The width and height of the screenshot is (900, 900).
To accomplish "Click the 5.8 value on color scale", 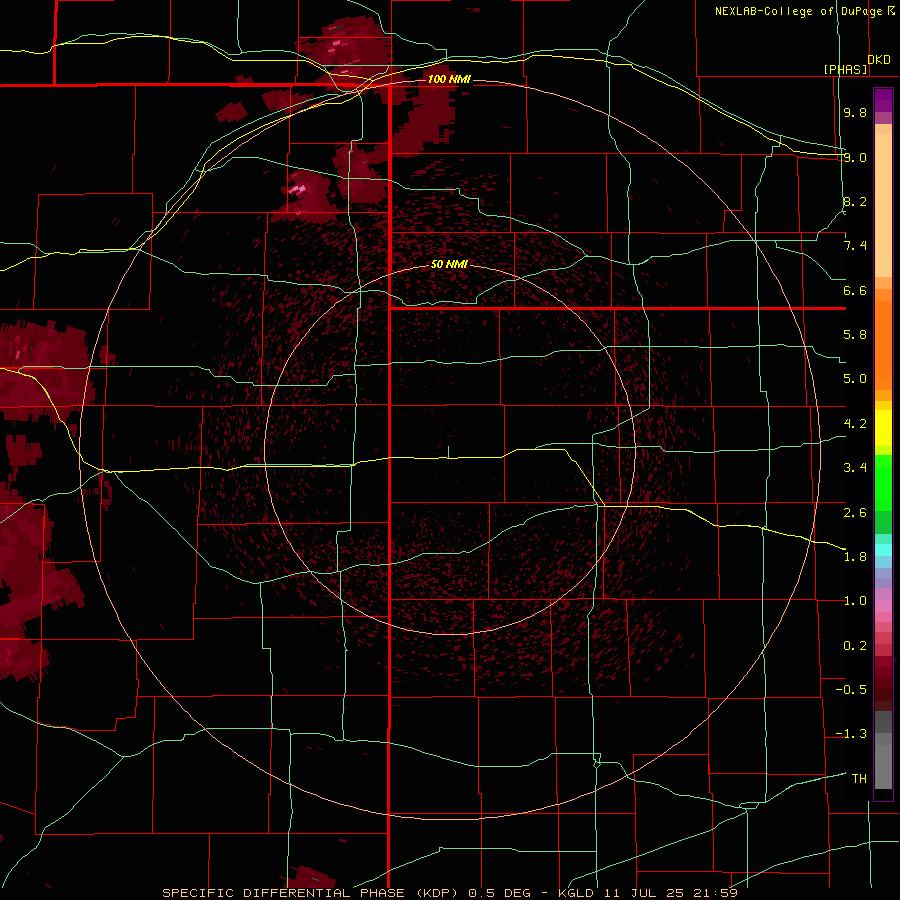I will coord(855,335).
